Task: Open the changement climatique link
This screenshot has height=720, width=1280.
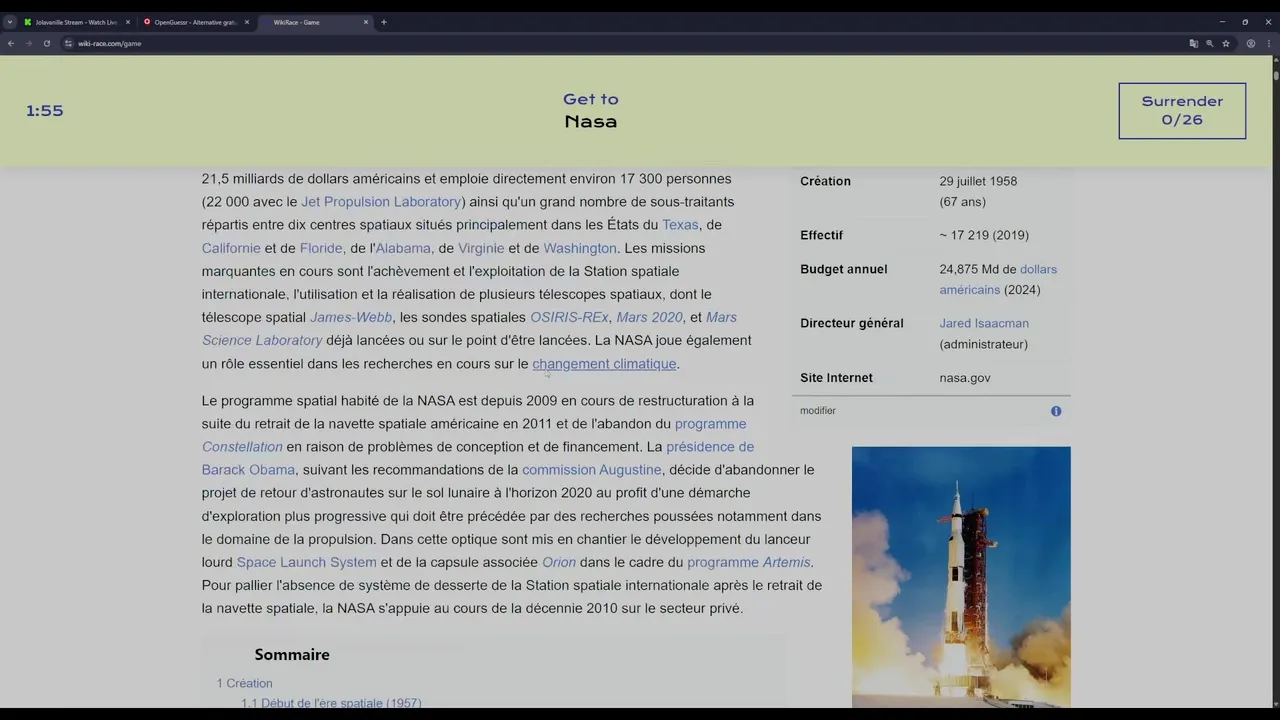Action: [604, 364]
